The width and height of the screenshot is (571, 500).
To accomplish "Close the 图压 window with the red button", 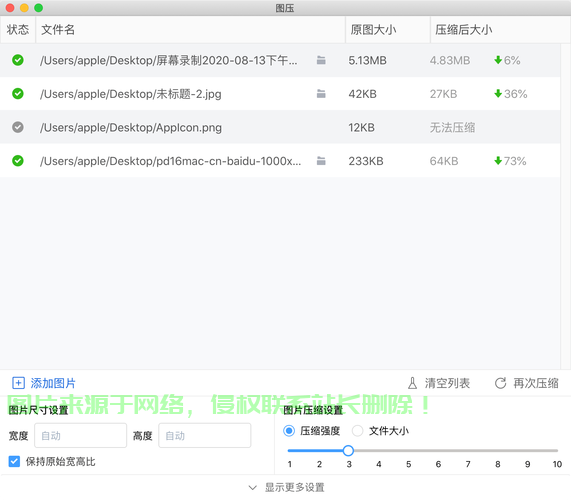I will point(10,8).
